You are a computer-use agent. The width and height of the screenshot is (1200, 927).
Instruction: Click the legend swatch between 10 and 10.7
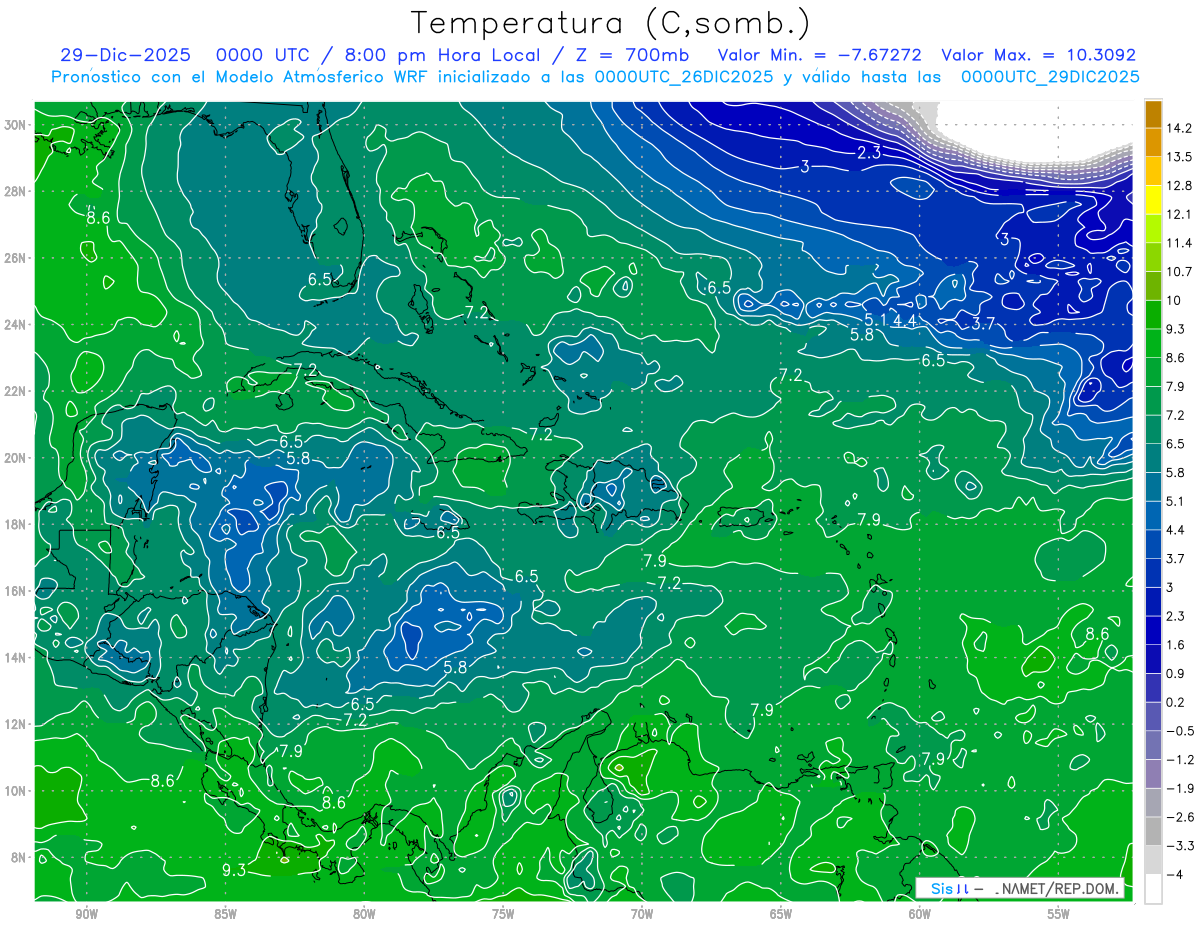tap(1153, 286)
